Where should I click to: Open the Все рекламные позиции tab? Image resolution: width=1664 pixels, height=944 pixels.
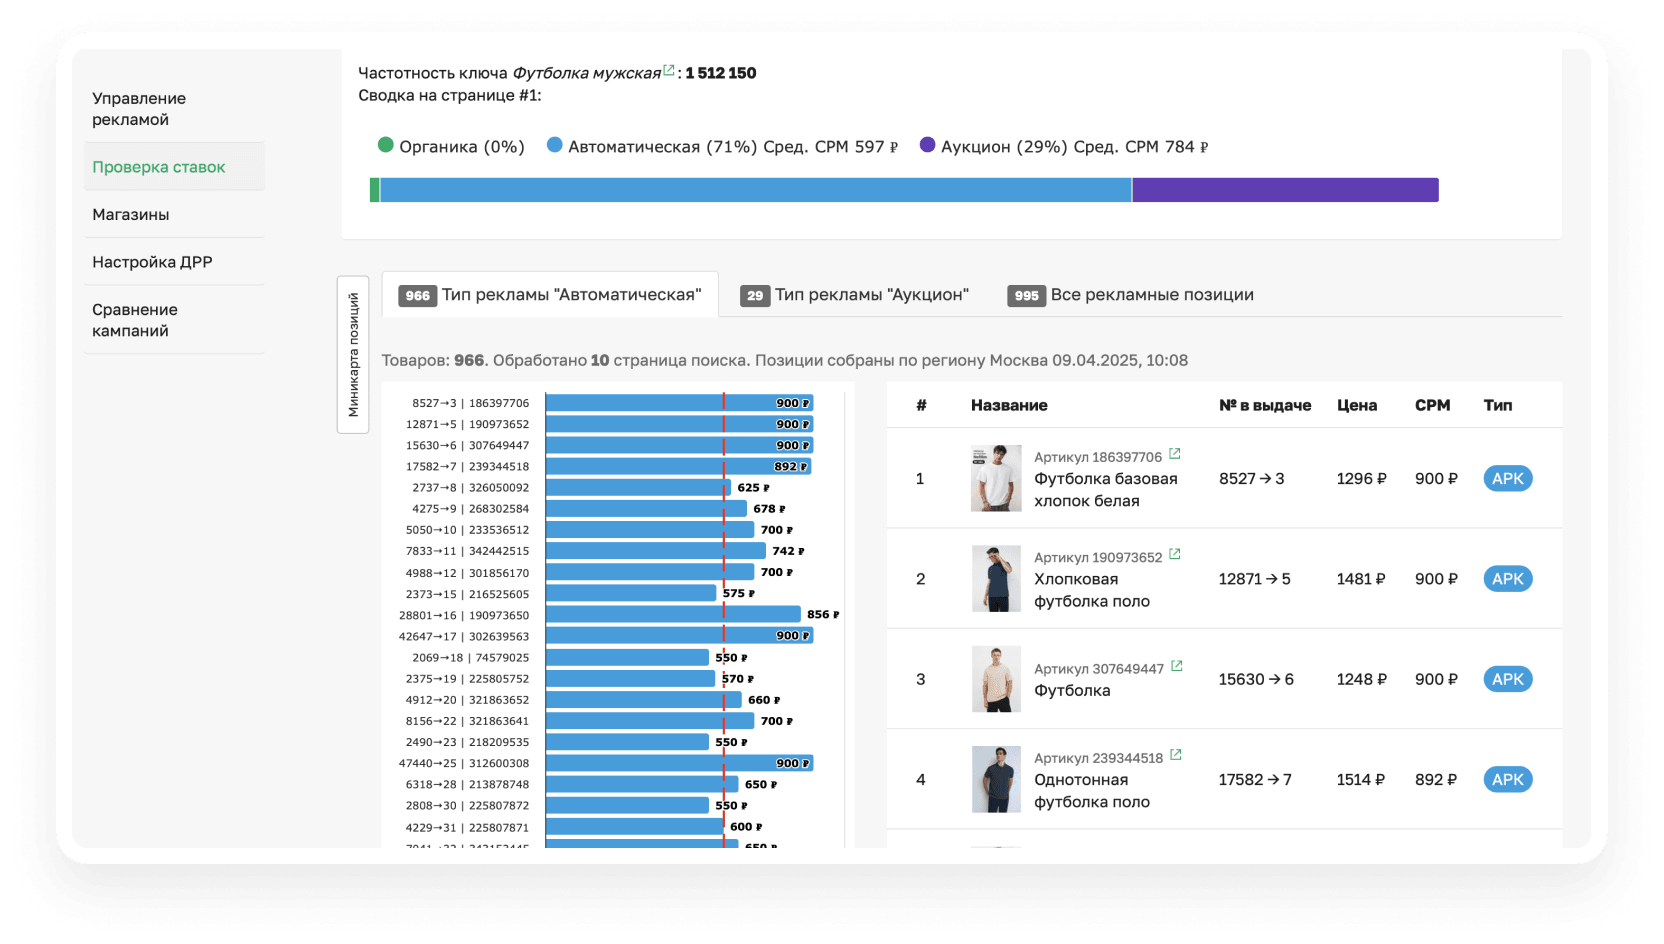(1131, 295)
